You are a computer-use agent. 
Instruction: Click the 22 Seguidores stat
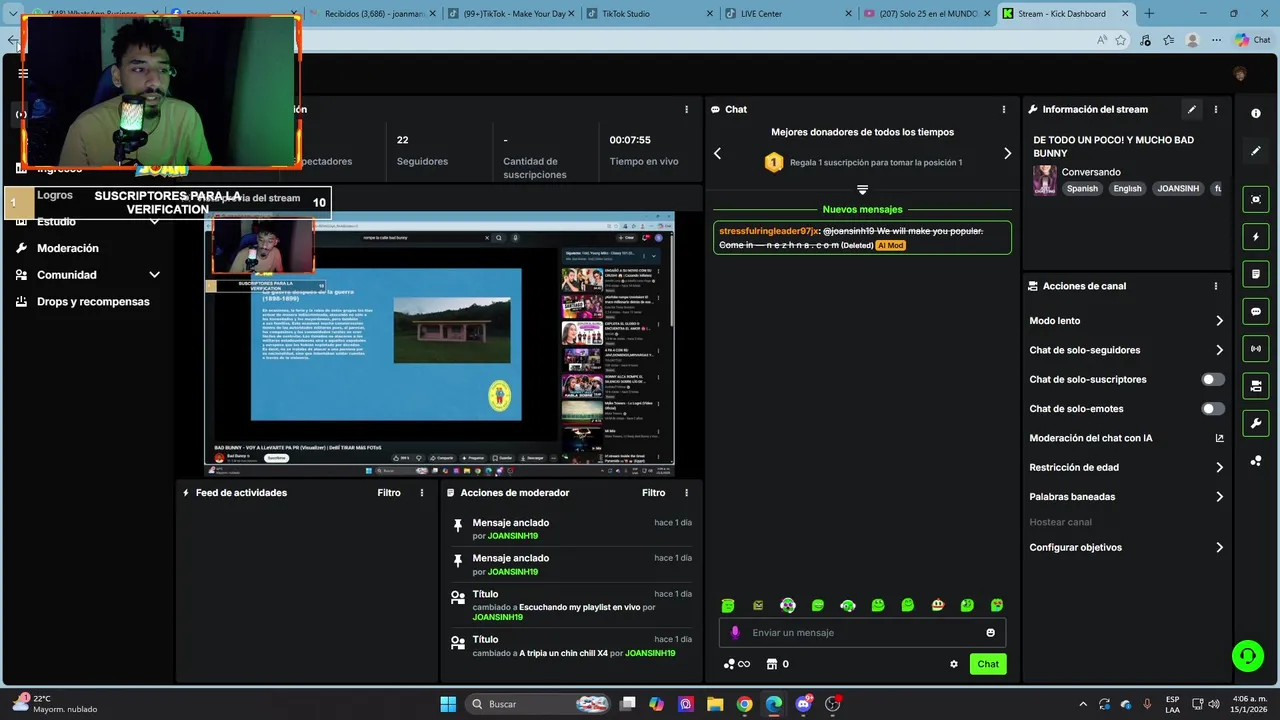point(422,150)
